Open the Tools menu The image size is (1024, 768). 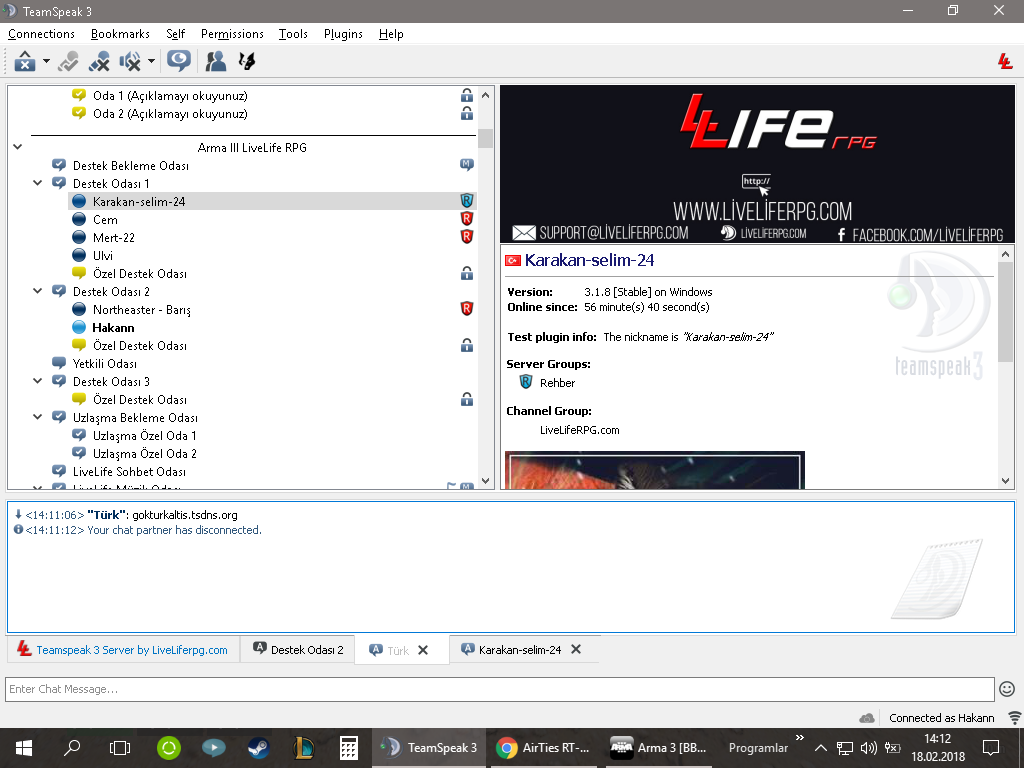[293, 34]
